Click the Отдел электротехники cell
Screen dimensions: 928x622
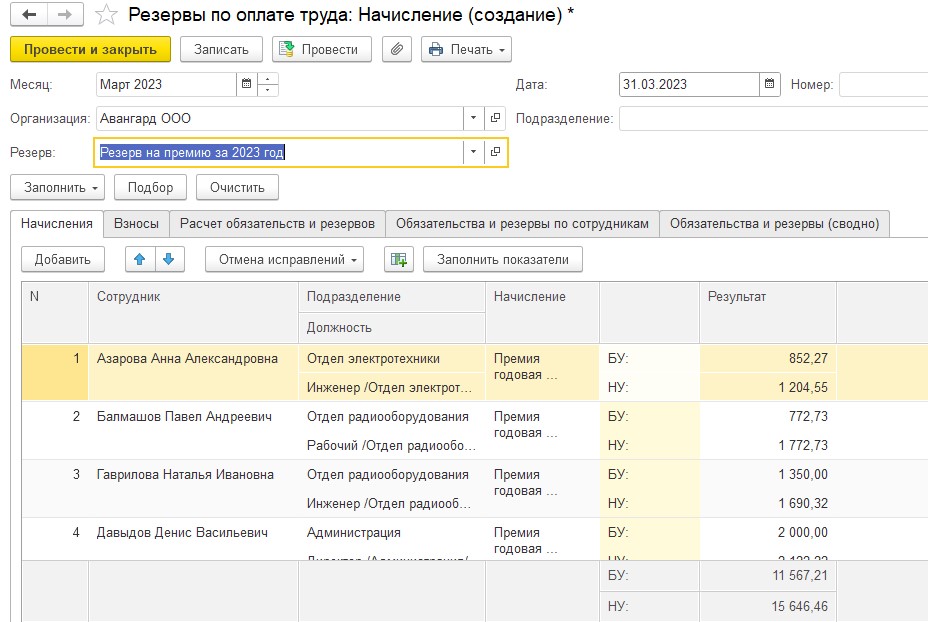392,359
